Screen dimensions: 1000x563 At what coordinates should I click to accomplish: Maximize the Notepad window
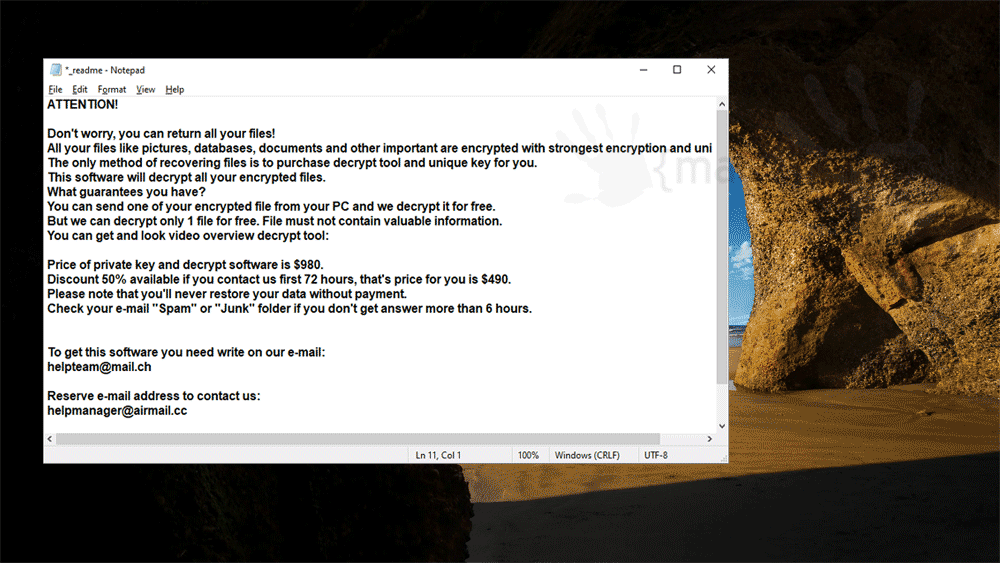677,69
